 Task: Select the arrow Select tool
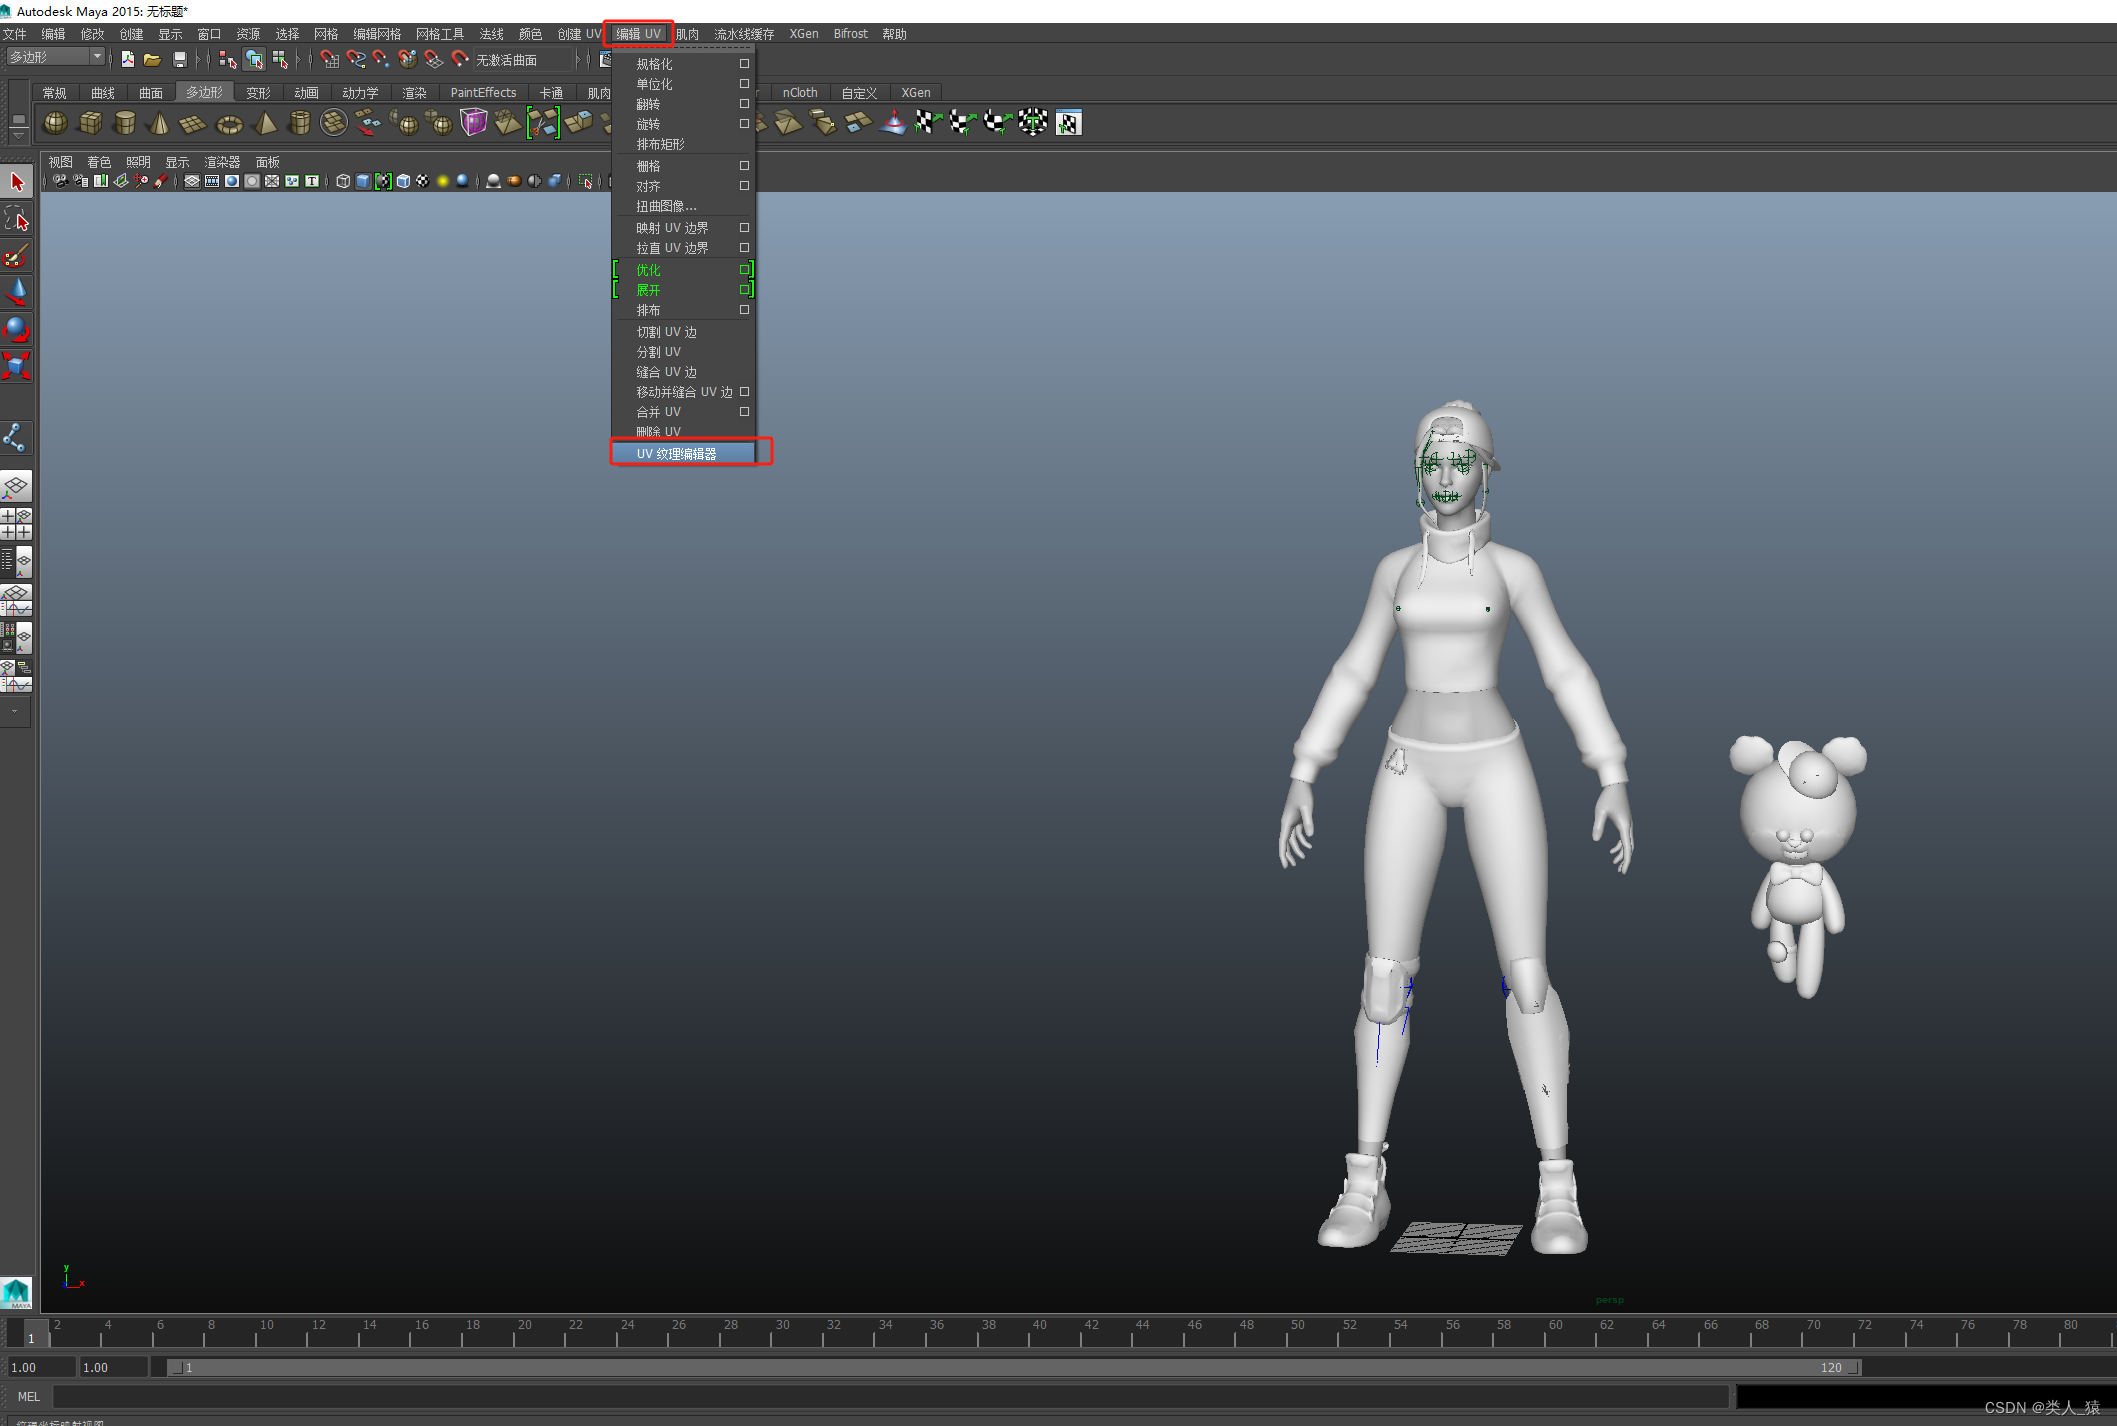pos(17,182)
